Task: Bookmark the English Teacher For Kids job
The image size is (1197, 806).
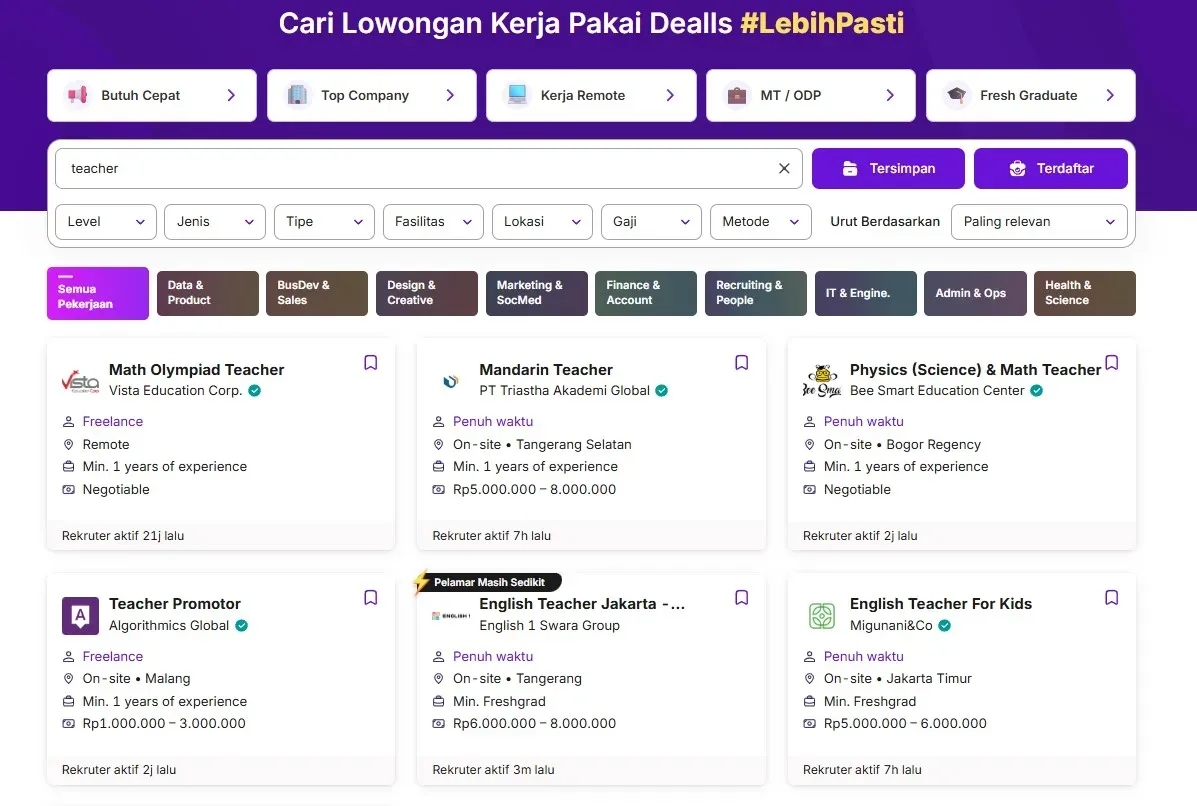Action: (1112, 598)
